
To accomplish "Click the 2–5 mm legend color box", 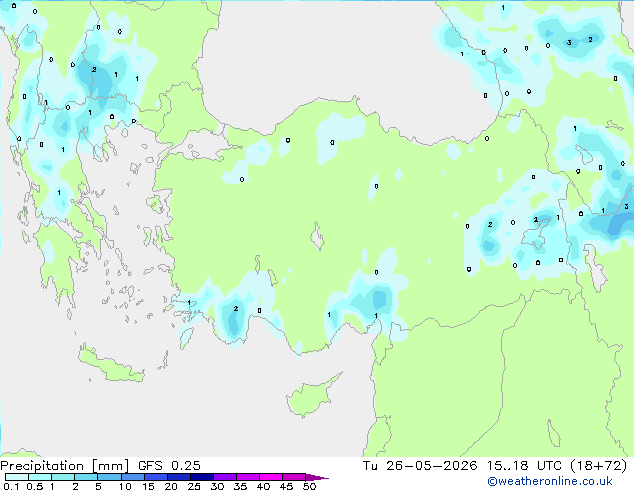I will click(86, 477).
